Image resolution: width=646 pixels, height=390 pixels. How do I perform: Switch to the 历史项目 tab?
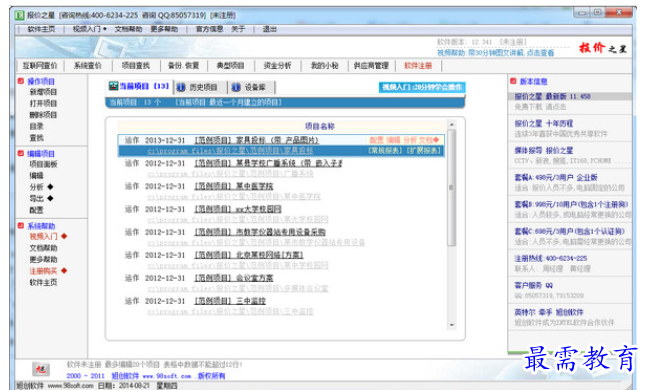pyautogui.click(x=203, y=87)
